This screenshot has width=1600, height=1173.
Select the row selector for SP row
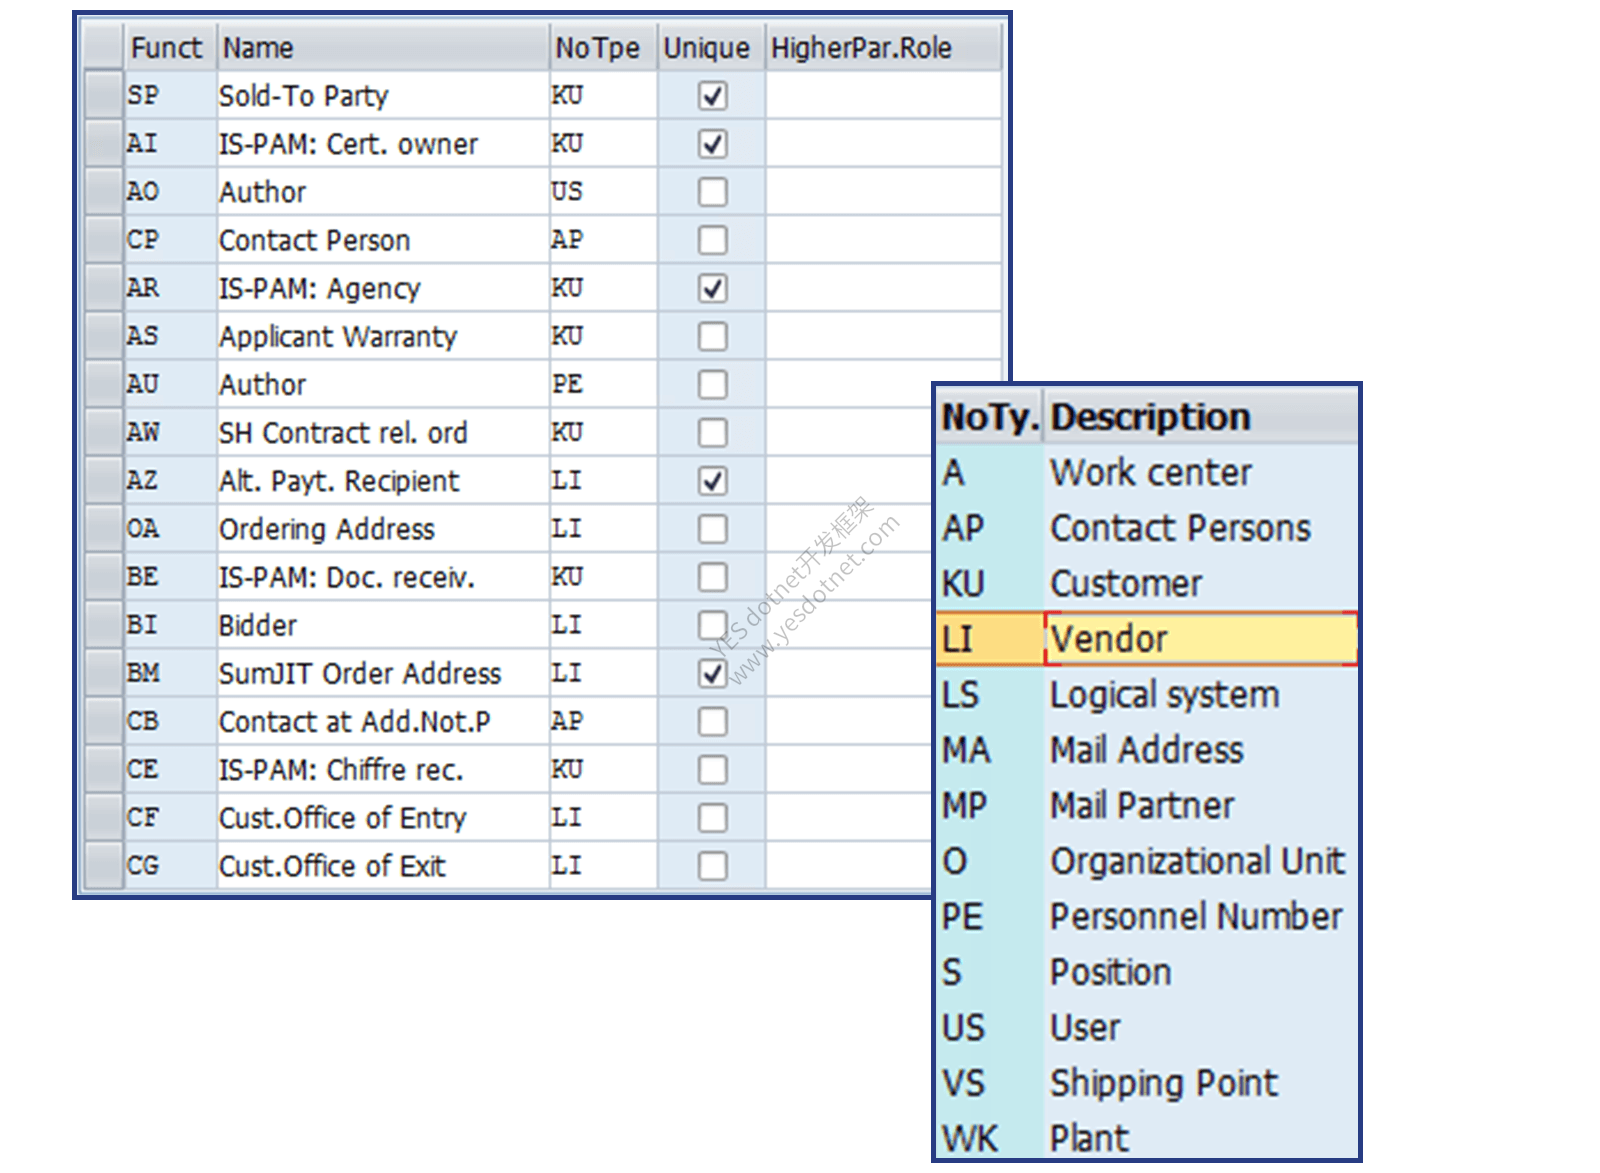103,96
